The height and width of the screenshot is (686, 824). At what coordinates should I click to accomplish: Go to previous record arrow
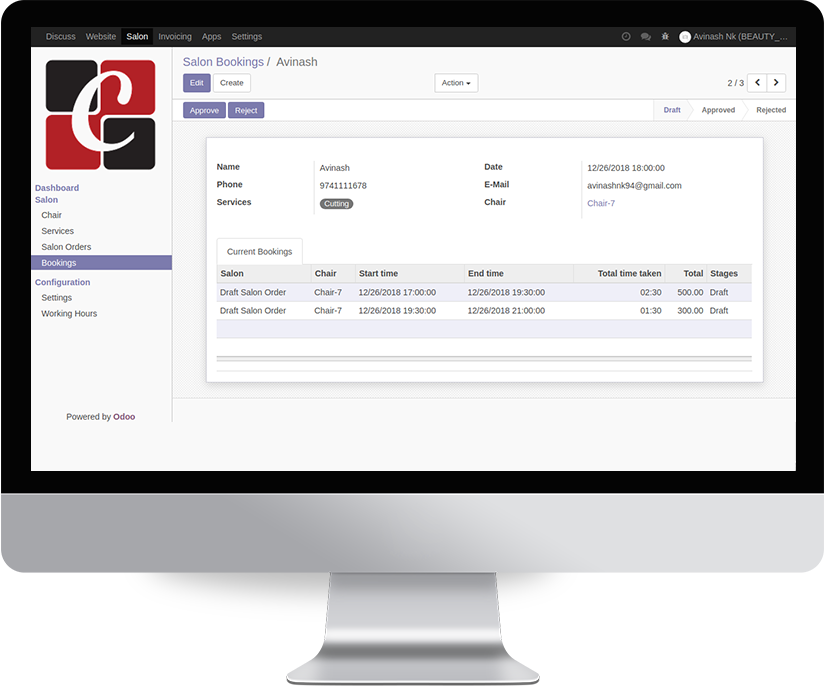point(757,83)
